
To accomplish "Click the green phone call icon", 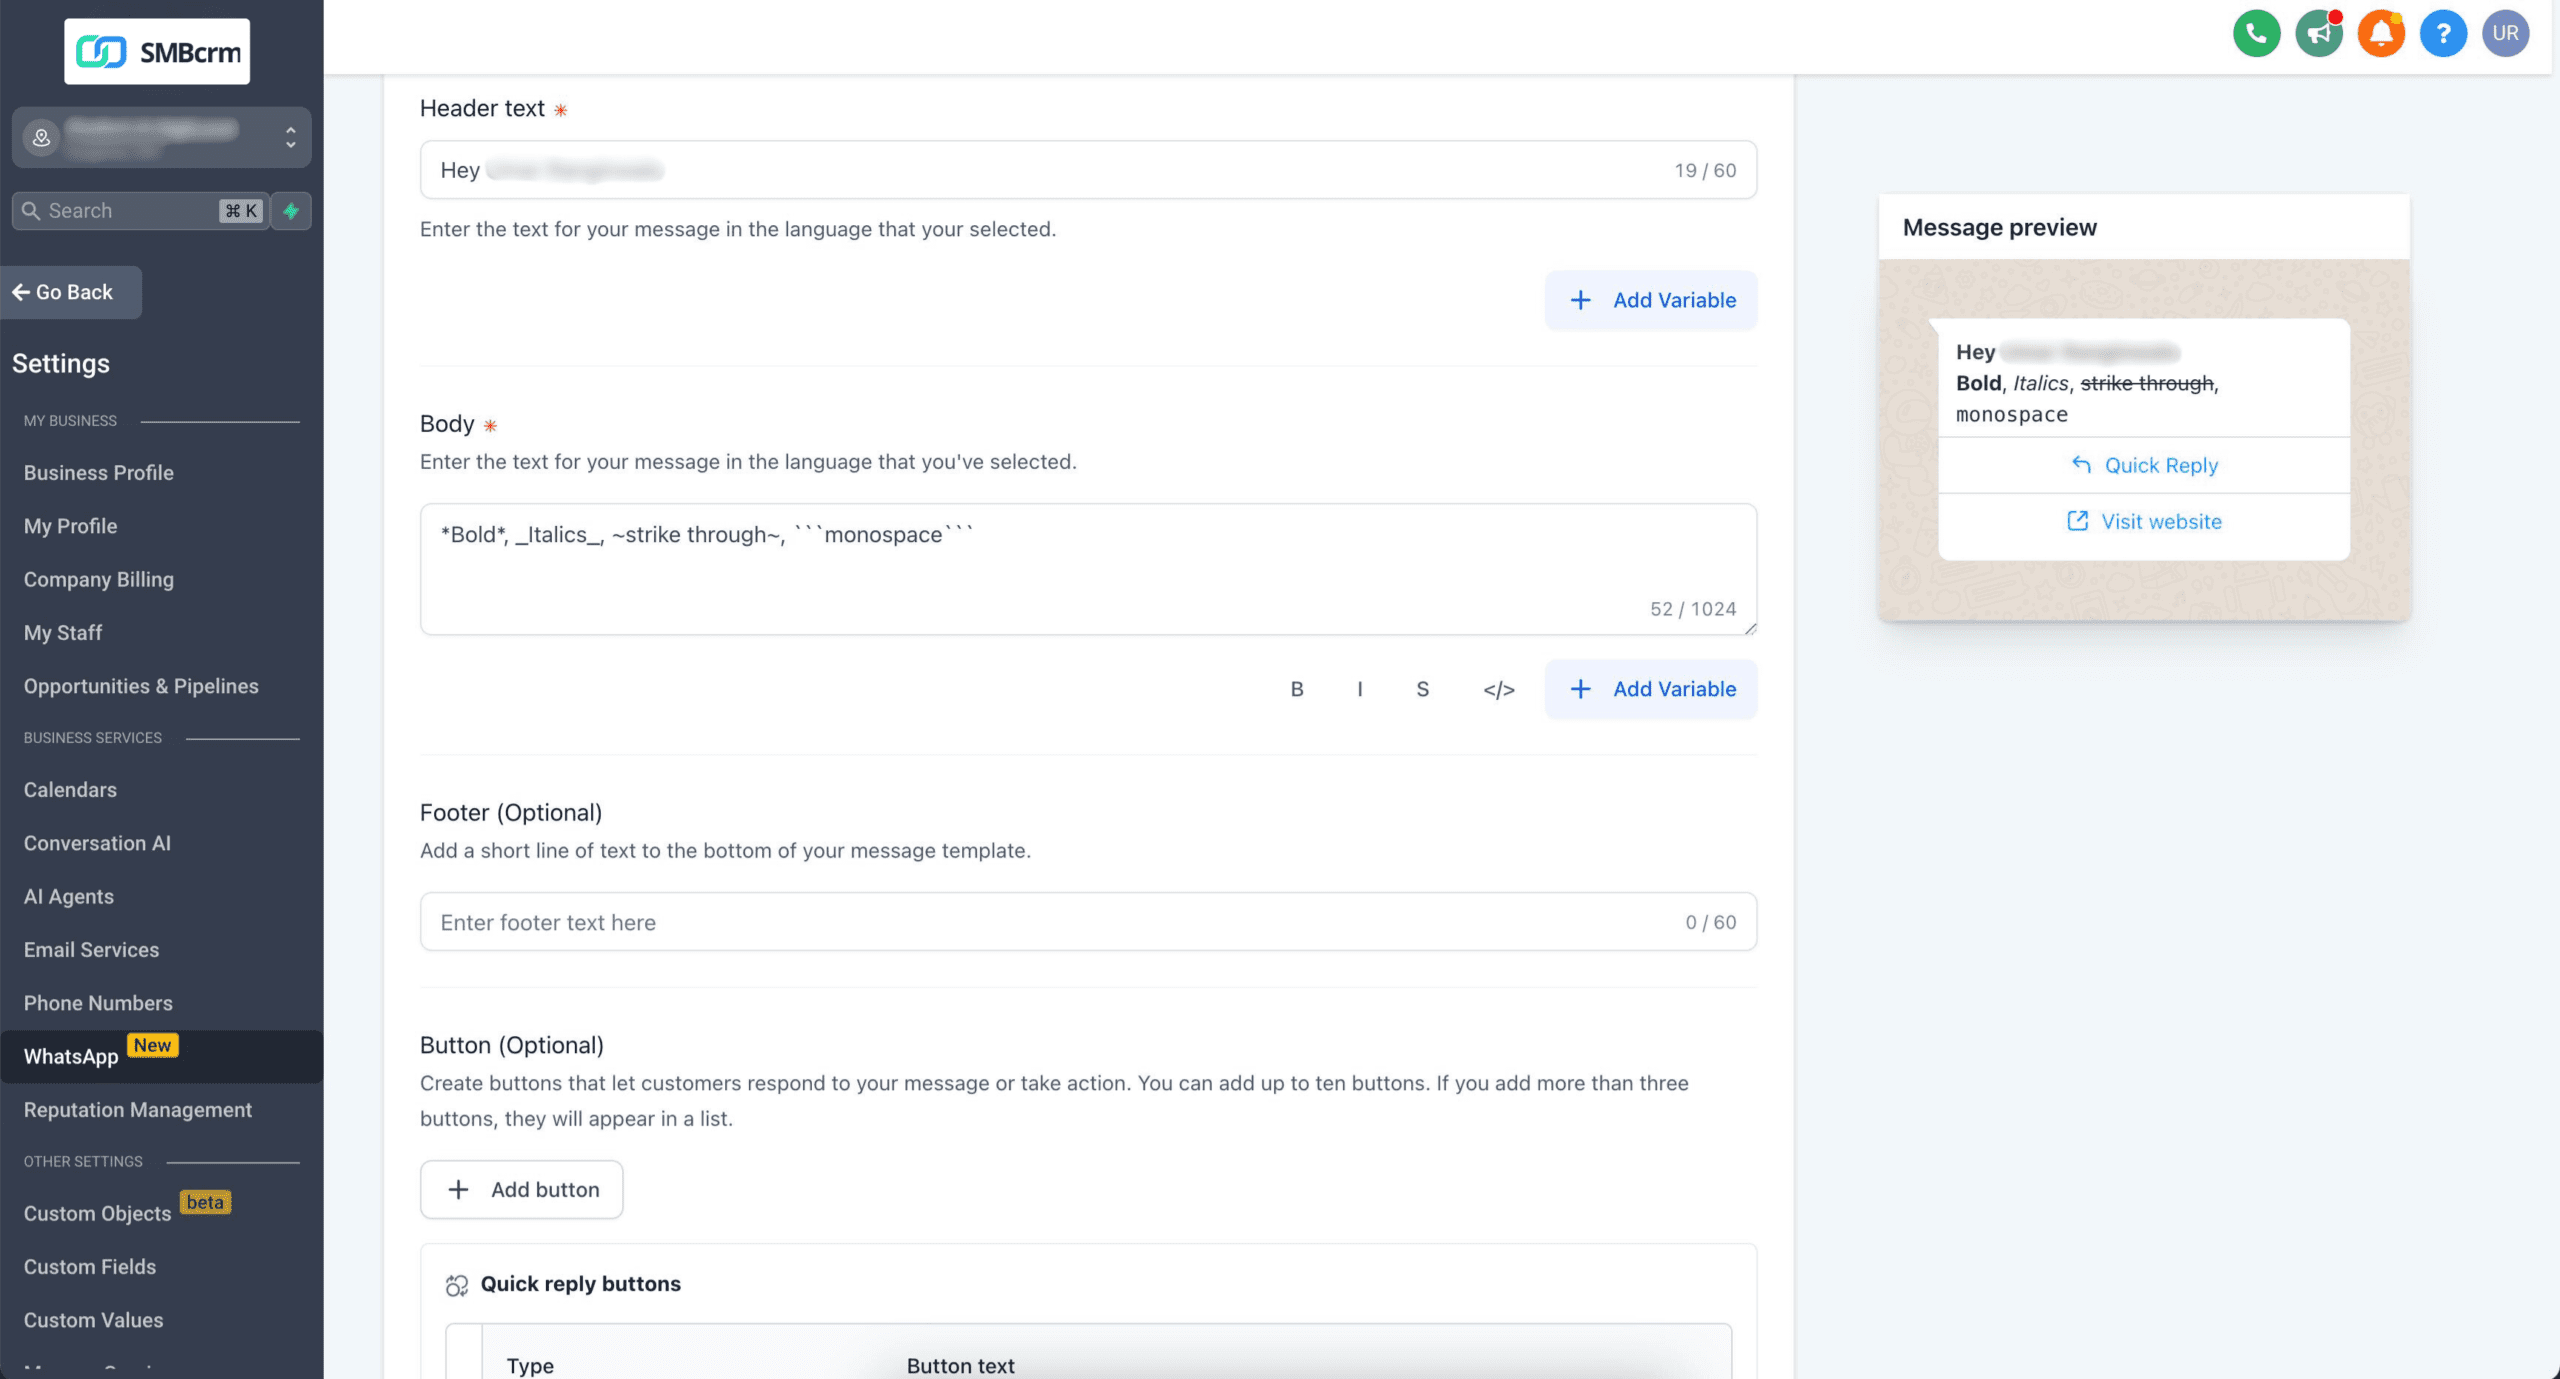I will pos(2256,33).
